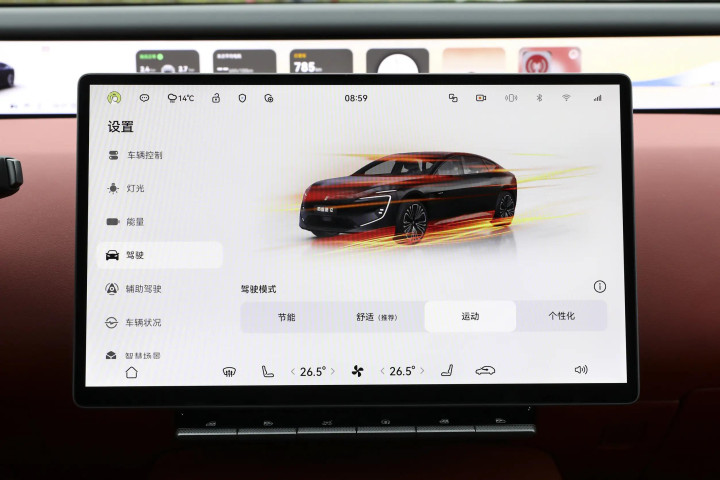Select the 节能 drive mode
Viewport: 720px width, 480px height.
[287, 317]
